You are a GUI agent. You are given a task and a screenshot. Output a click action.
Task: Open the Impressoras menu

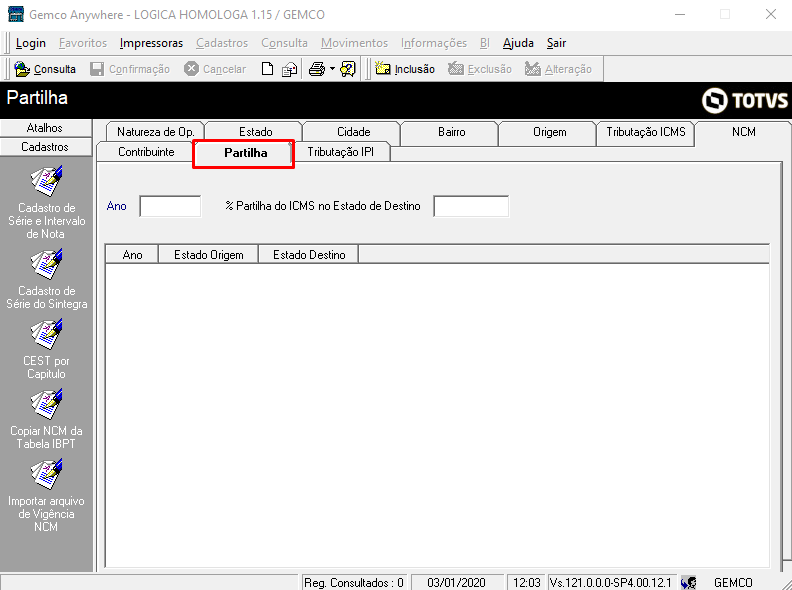[151, 43]
